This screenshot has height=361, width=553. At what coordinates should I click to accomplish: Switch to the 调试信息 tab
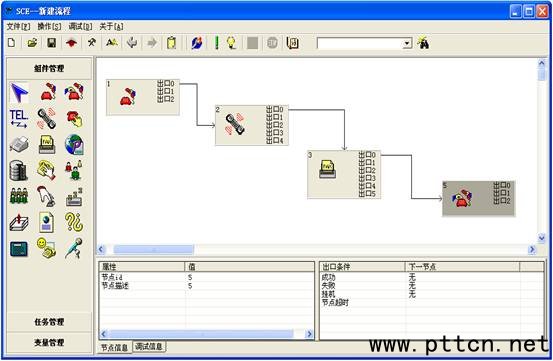click(x=148, y=347)
